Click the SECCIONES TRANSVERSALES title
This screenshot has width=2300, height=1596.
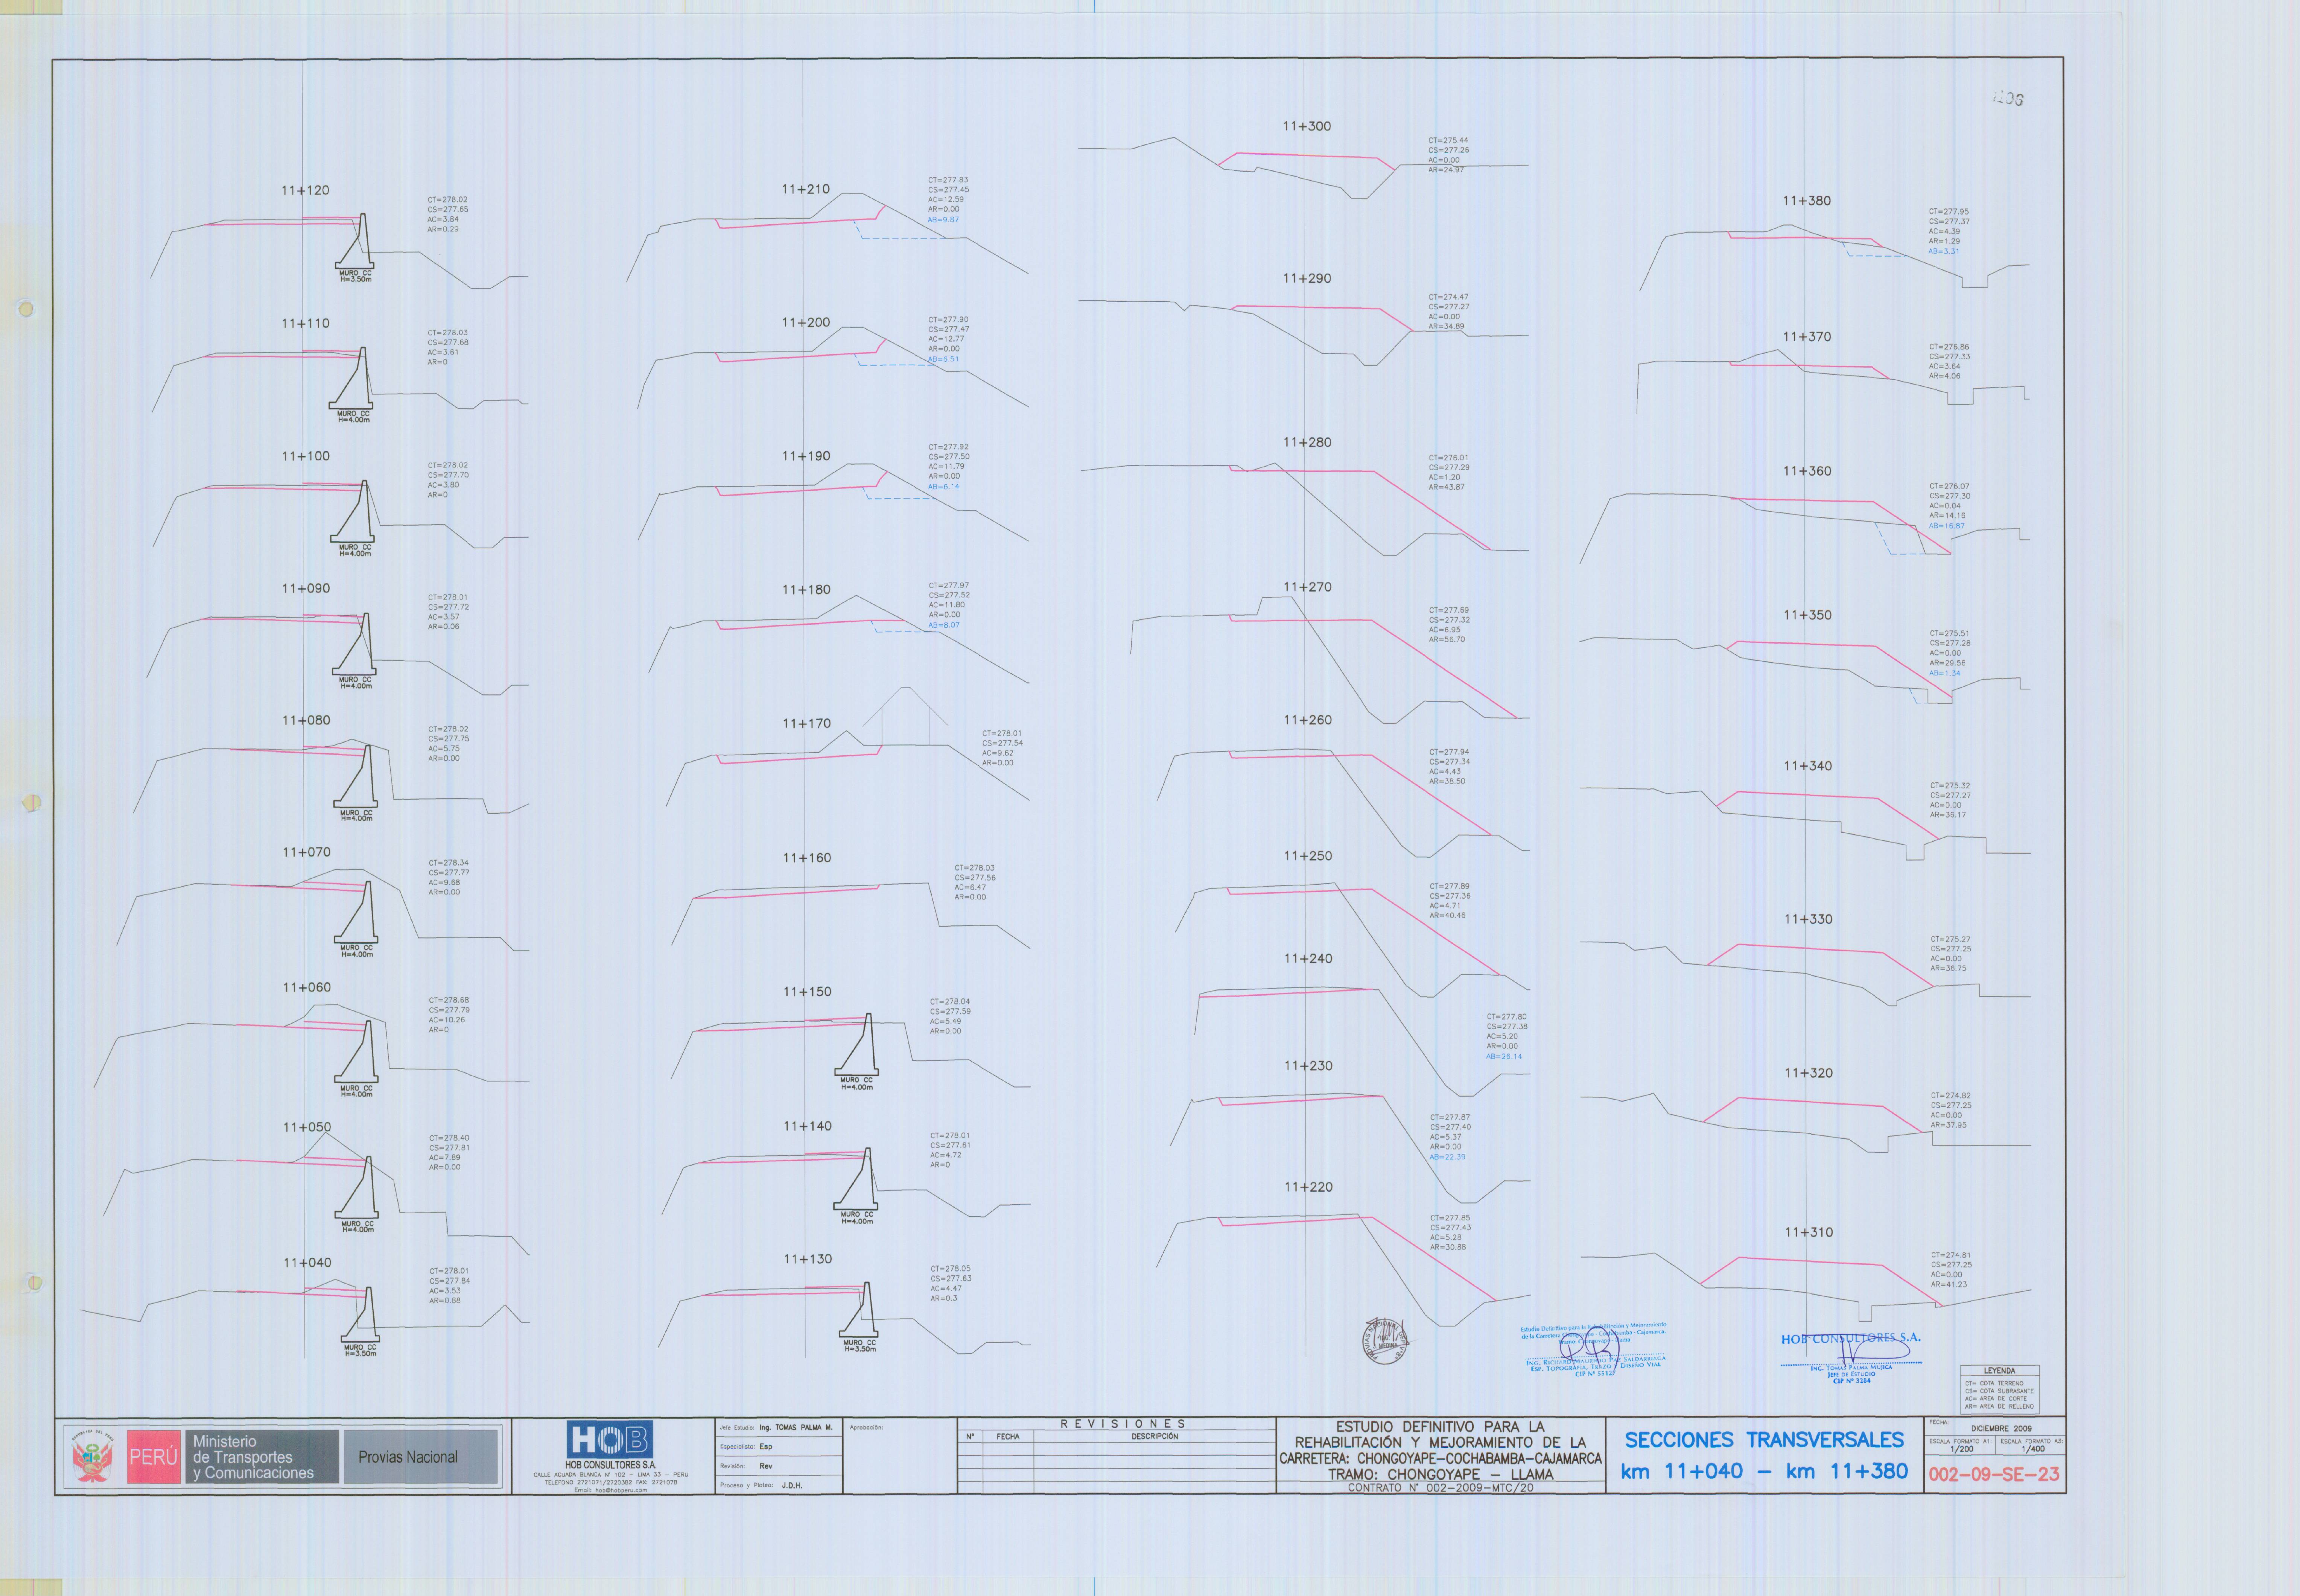point(1764,1440)
